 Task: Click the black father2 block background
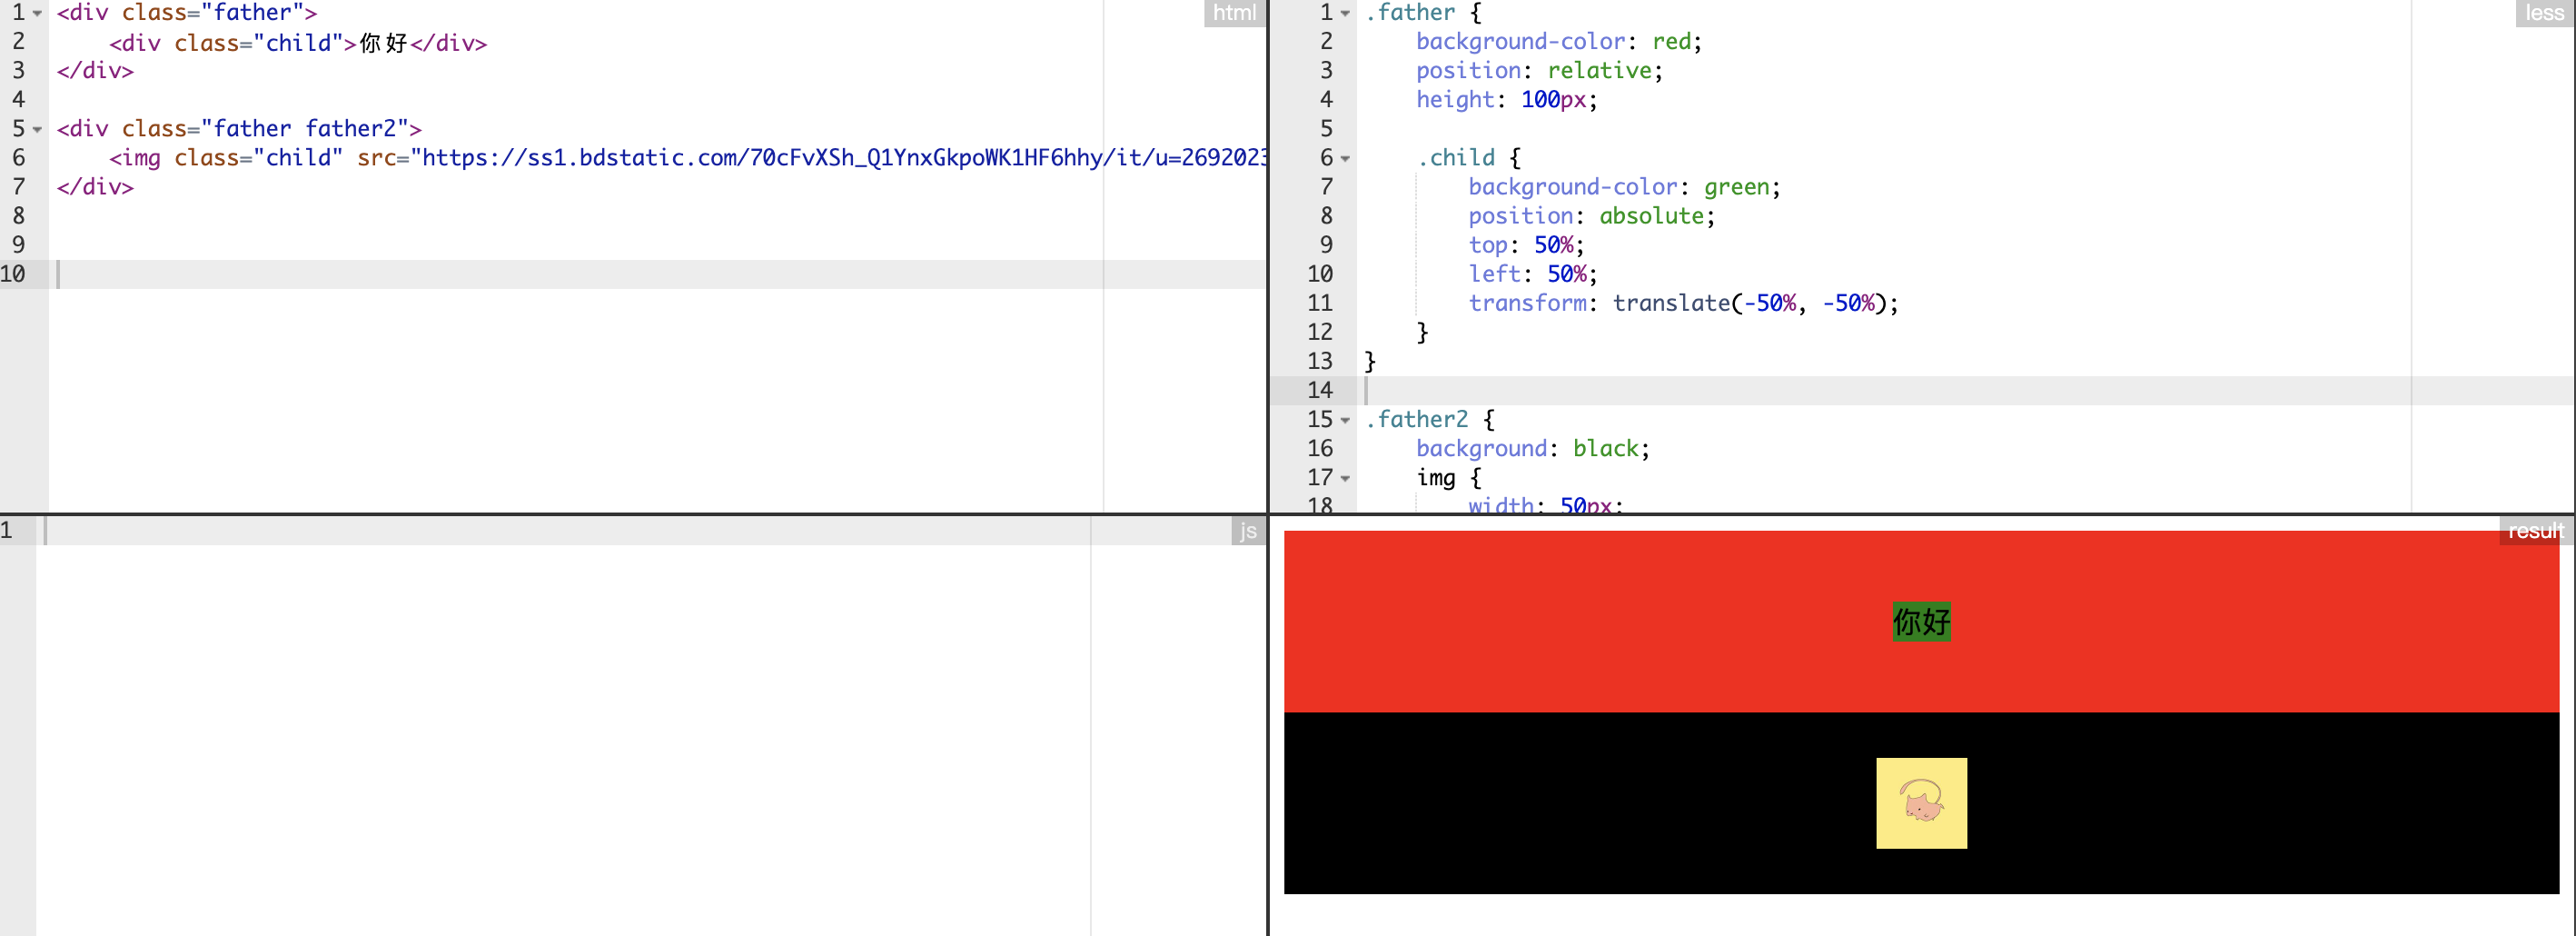(1600, 803)
